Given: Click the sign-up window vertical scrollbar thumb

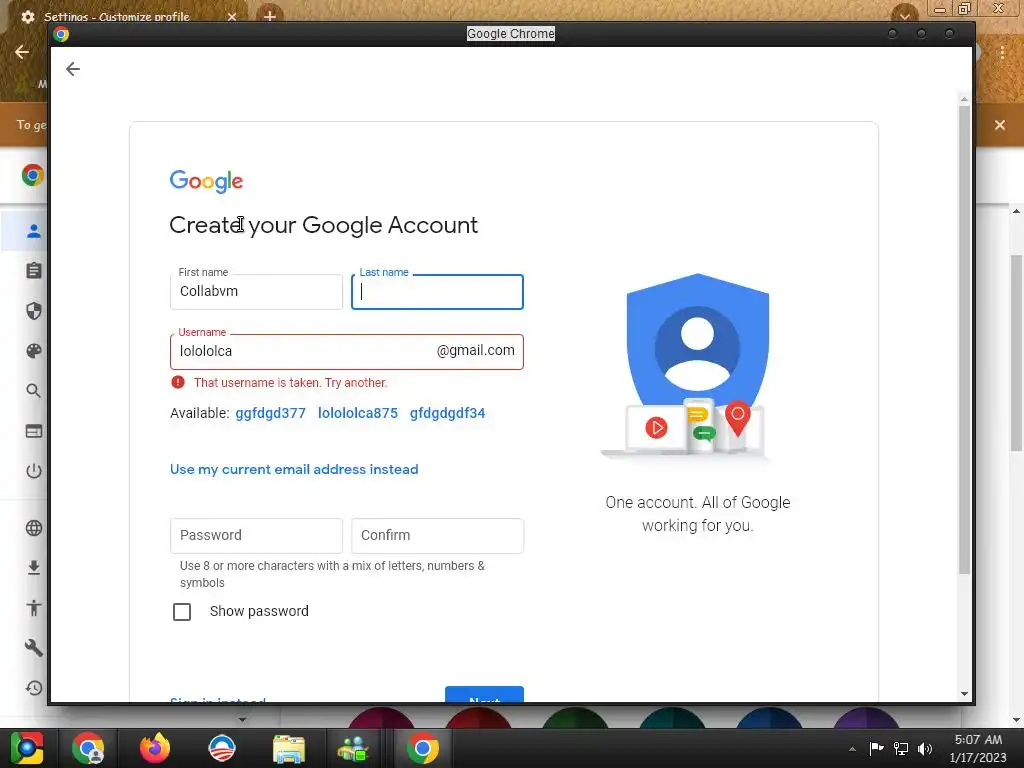Looking at the screenshot, I should point(964,340).
